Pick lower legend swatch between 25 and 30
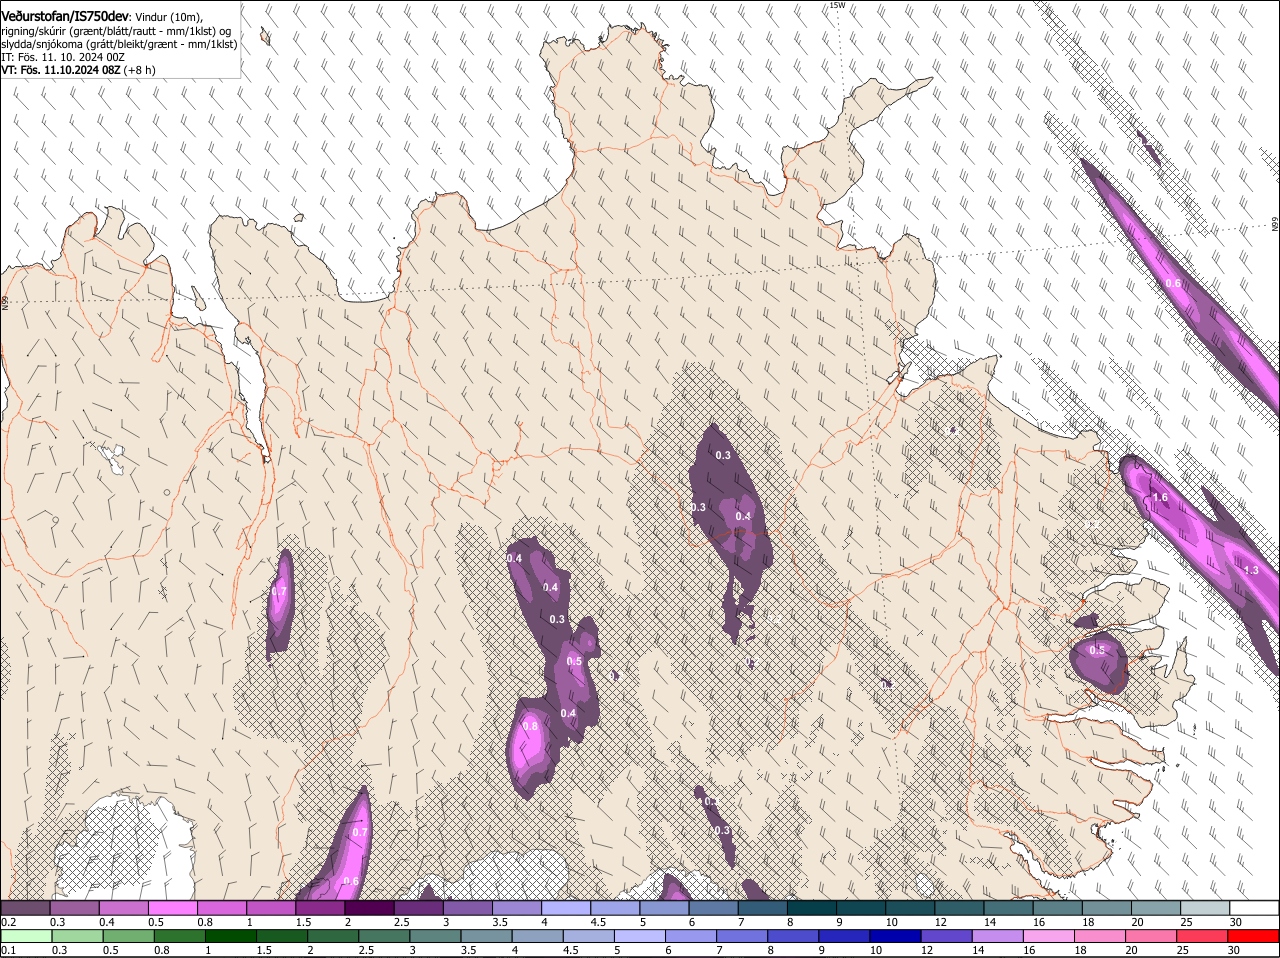1280x958 pixels. [1204, 936]
